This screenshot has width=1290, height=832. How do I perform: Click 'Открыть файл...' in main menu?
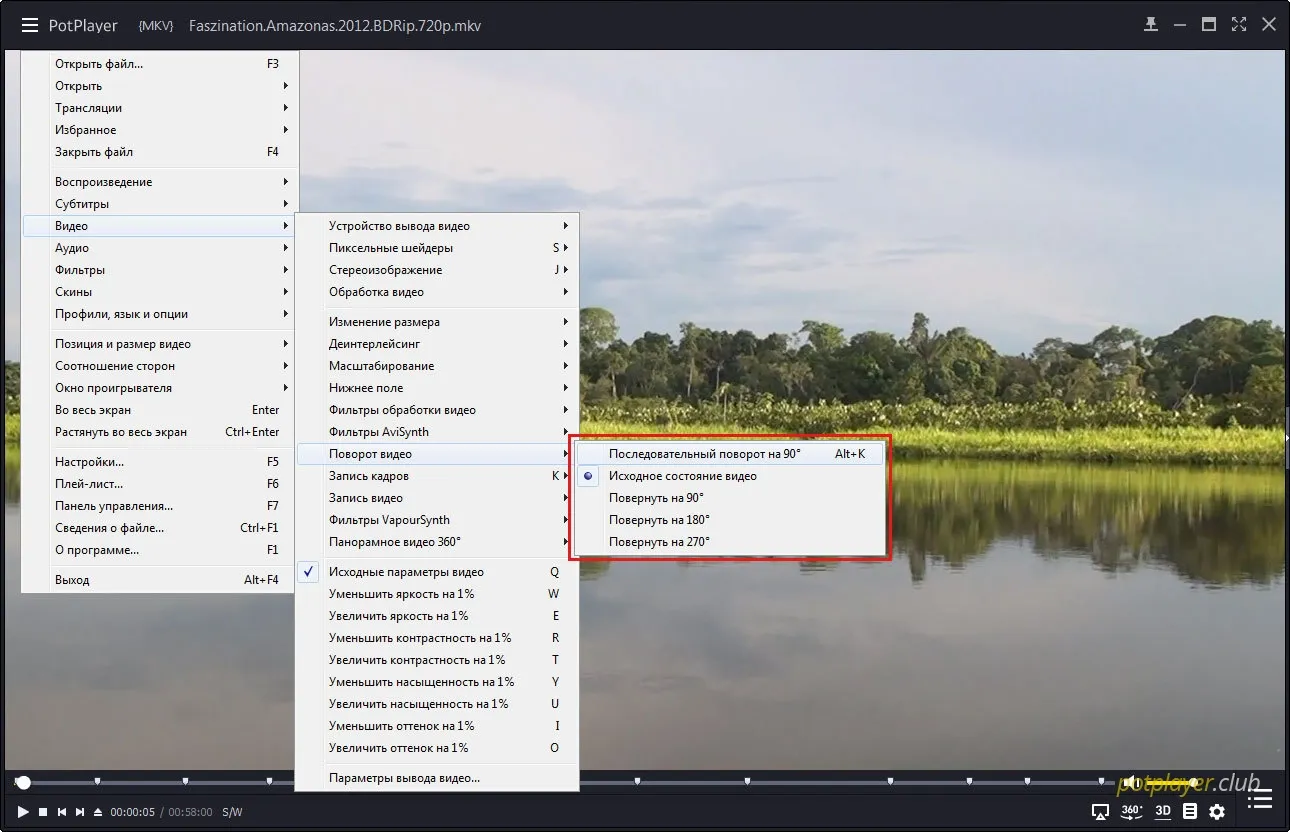pyautogui.click(x=158, y=64)
